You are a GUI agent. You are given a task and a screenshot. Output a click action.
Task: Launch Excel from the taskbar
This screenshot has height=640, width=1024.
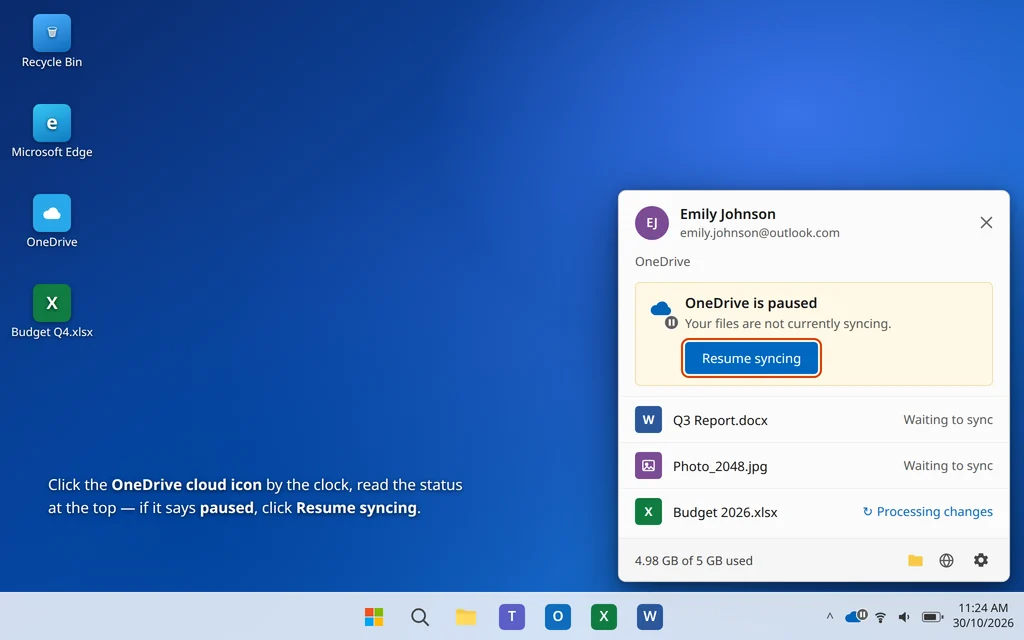(x=603, y=616)
